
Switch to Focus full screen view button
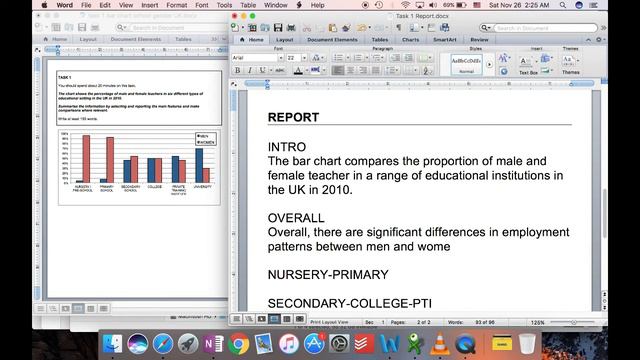click(300, 319)
